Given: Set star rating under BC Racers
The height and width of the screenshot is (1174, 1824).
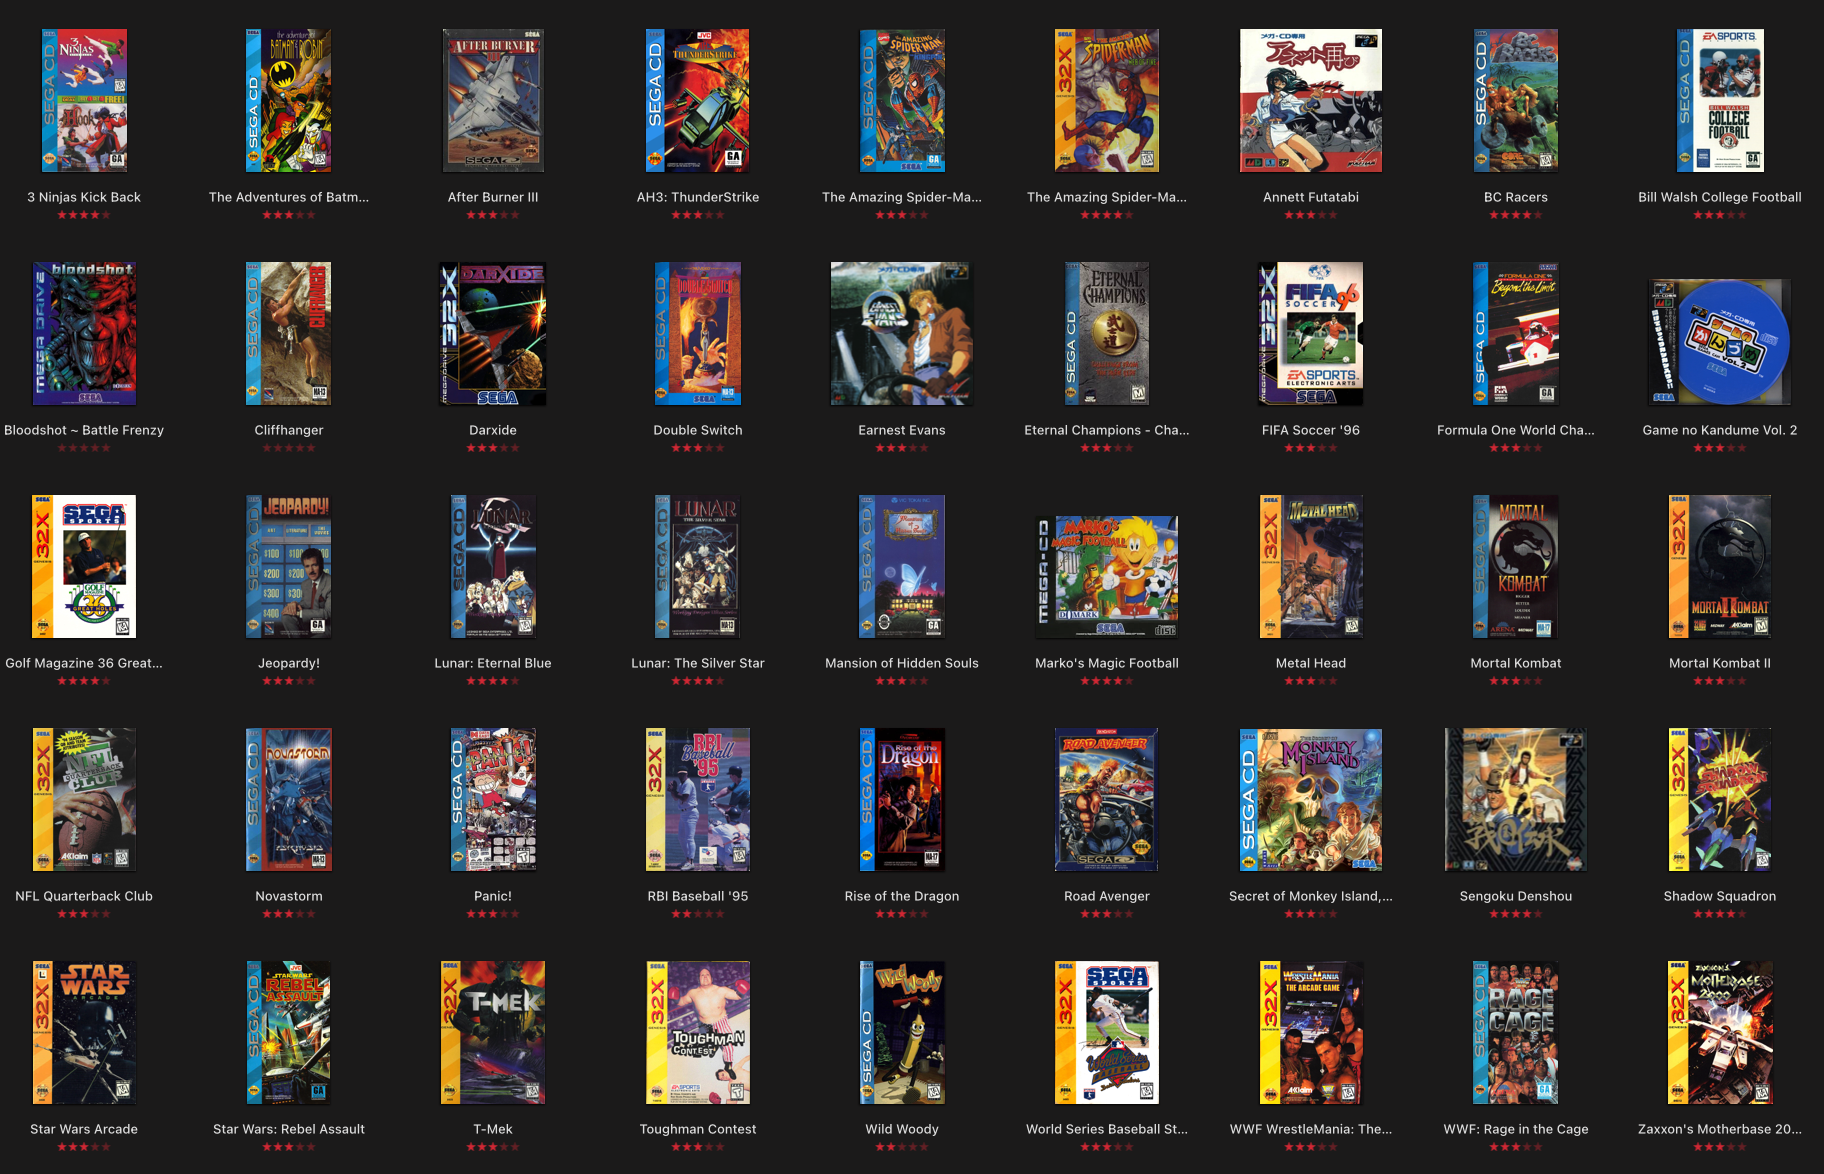Looking at the screenshot, I should point(1516,215).
